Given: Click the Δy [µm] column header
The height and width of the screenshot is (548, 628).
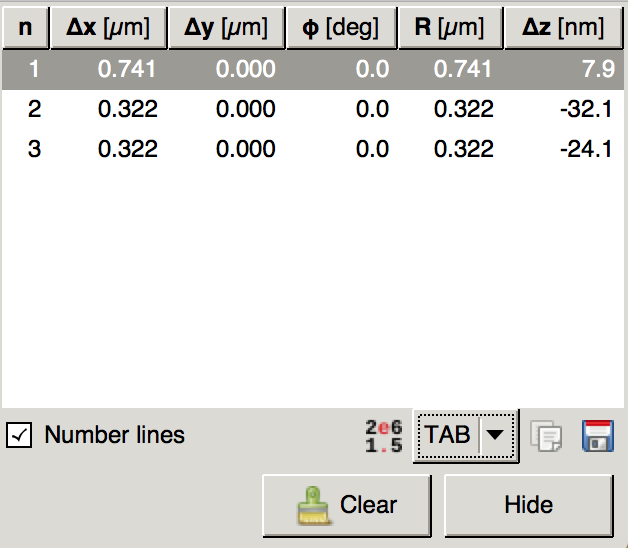Looking at the screenshot, I should click(x=226, y=28).
